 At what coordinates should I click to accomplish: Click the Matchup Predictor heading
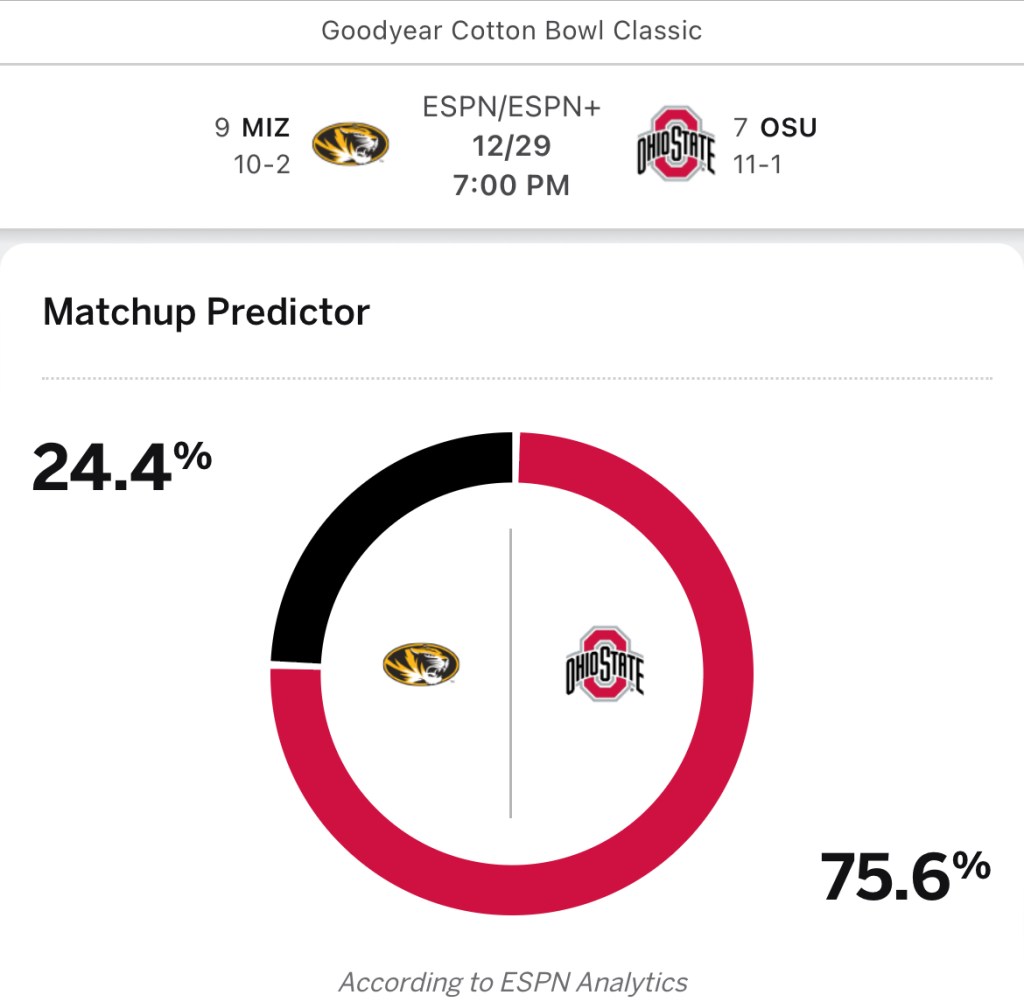pyautogui.click(x=206, y=312)
